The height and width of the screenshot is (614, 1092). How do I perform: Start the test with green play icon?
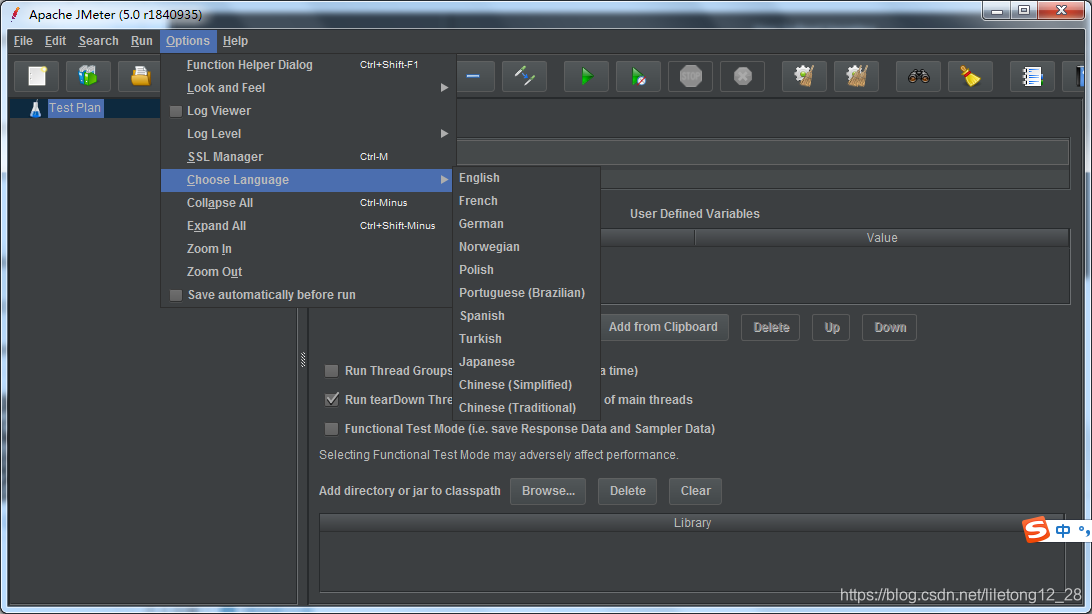pyautogui.click(x=586, y=76)
